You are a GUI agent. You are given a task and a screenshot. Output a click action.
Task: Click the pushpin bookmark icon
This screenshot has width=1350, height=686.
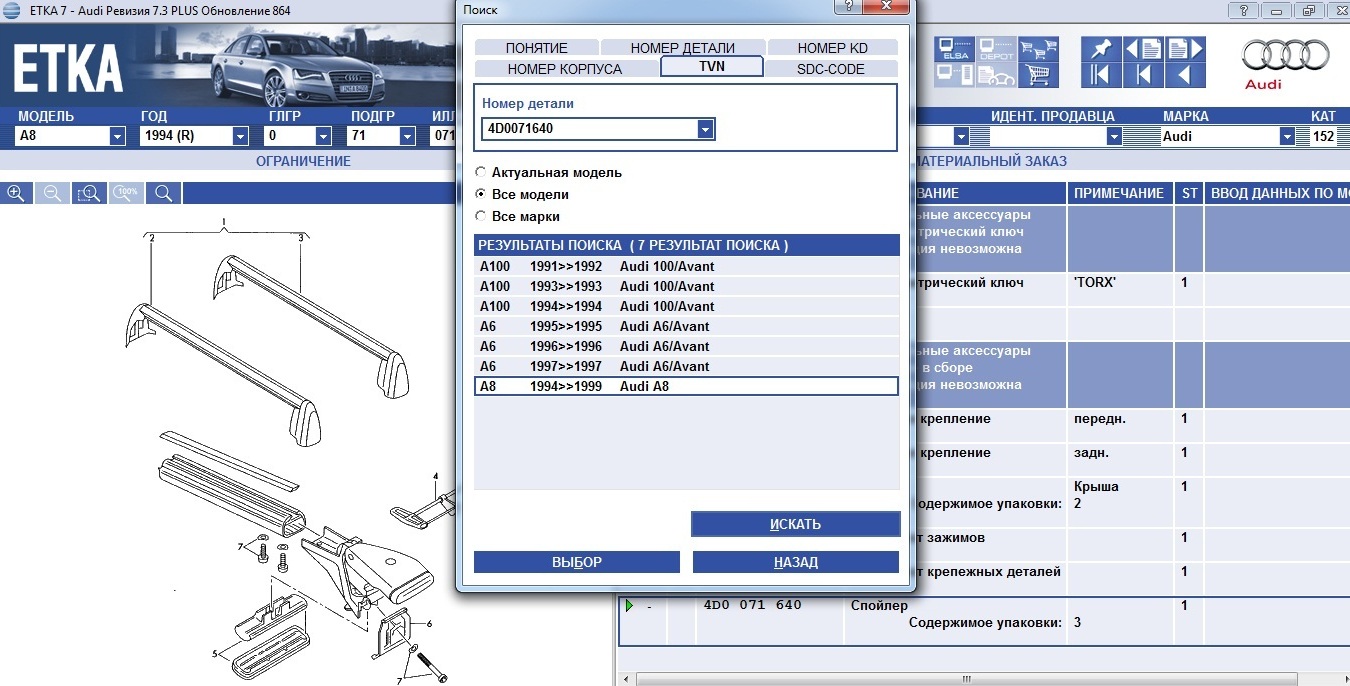point(1100,49)
